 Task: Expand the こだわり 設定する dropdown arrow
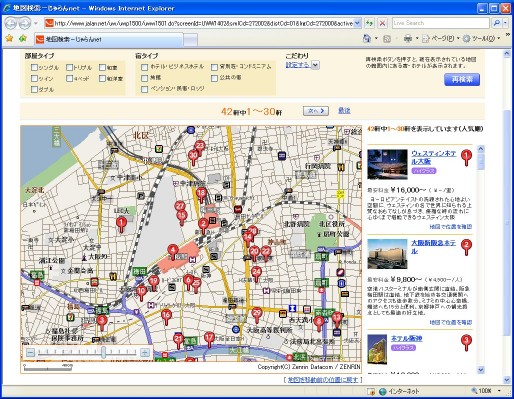[x=315, y=65]
